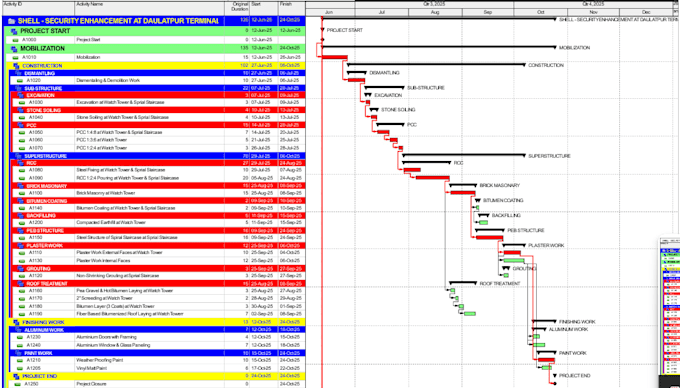
Task: Click the ALUMINUM WORK band row
Action: 158,330
